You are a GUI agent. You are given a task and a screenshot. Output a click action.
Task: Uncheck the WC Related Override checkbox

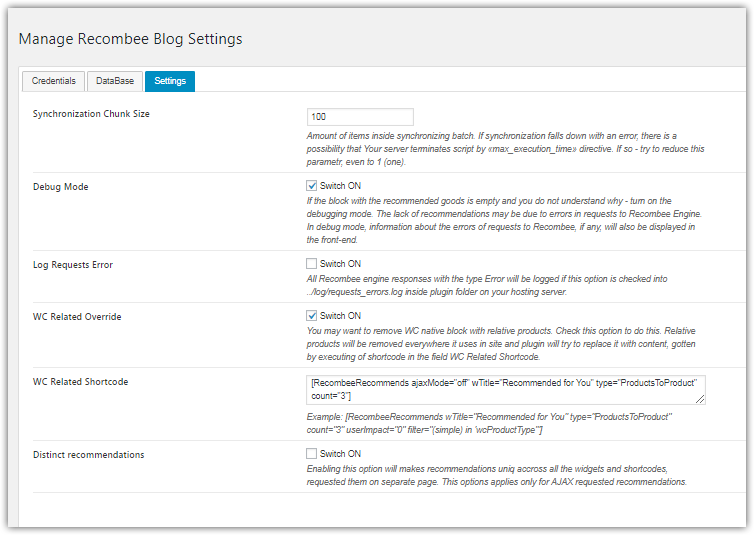pyautogui.click(x=312, y=316)
